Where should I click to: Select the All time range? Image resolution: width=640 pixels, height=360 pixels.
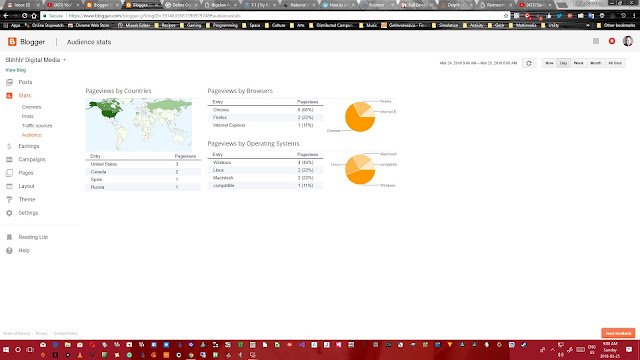[x=615, y=63]
